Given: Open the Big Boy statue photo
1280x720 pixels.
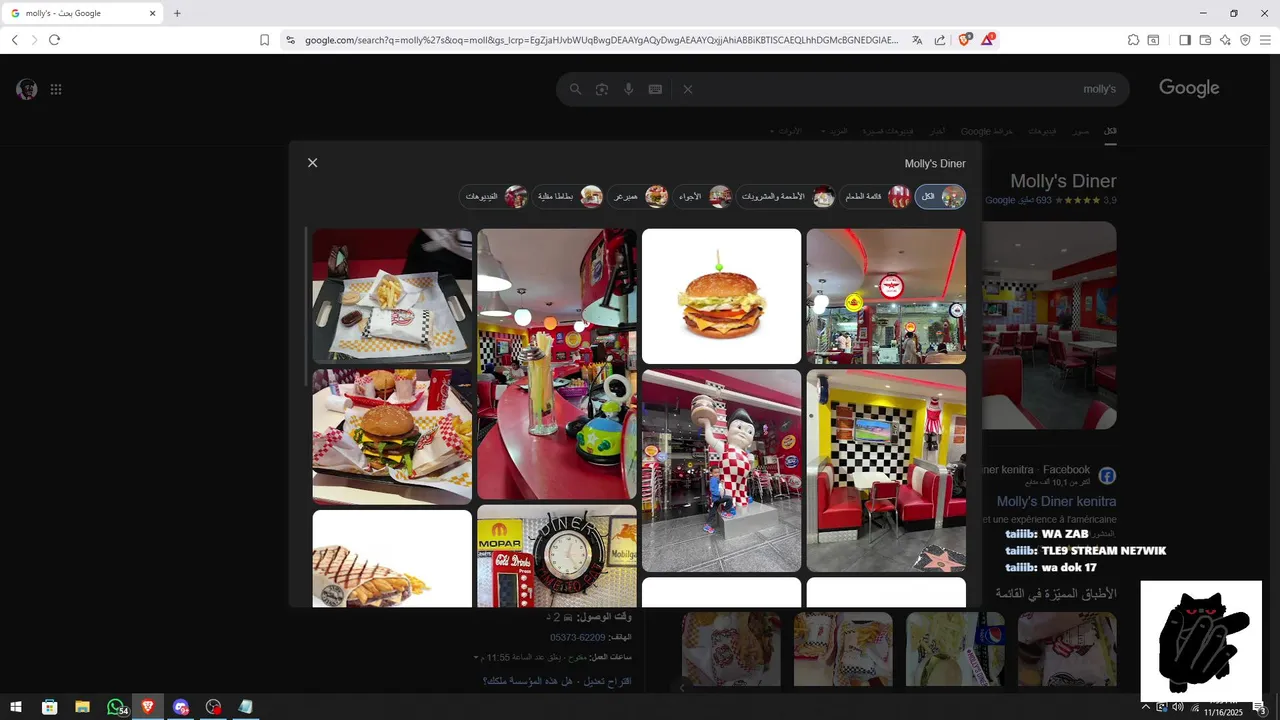Looking at the screenshot, I should pos(721,470).
